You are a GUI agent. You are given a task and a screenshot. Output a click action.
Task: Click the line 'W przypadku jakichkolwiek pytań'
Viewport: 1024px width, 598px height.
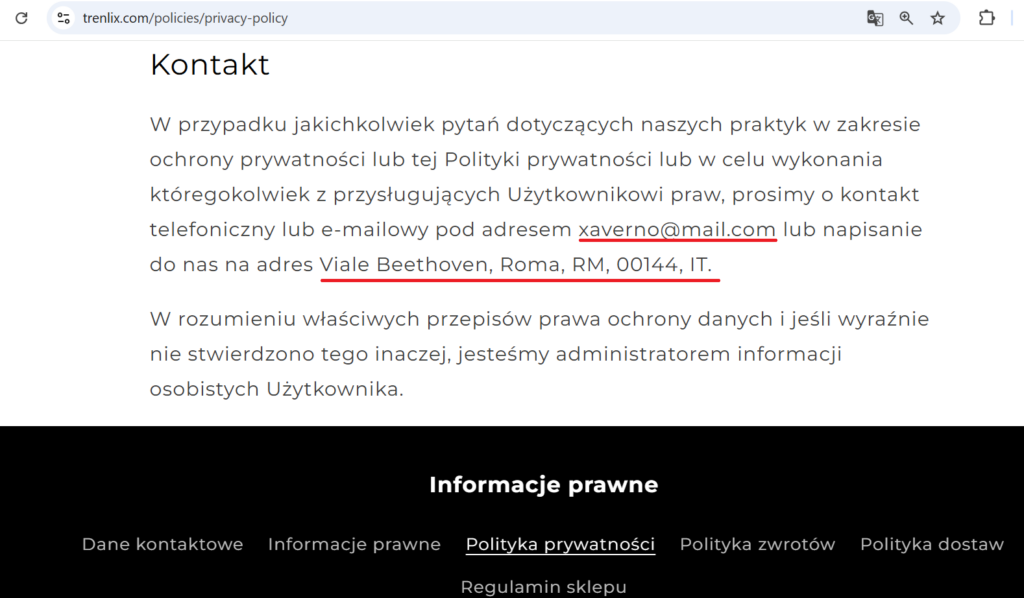(535, 125)
